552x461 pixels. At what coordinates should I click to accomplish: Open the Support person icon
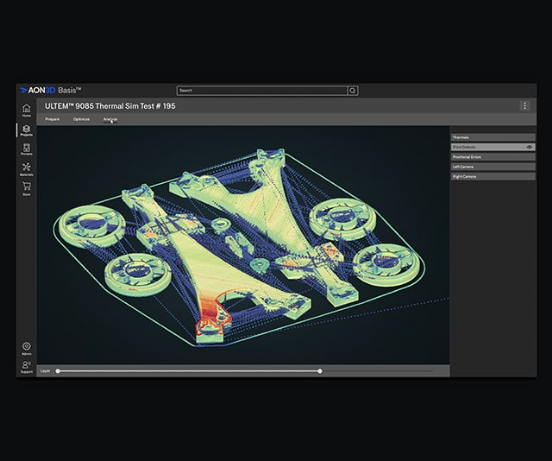pos(26,366)
